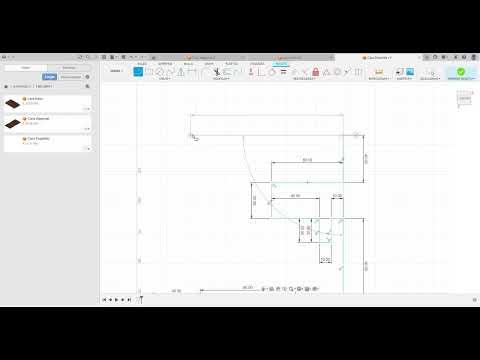
Task: Open the DESIGN workspace dropdown
Action: 116,71
